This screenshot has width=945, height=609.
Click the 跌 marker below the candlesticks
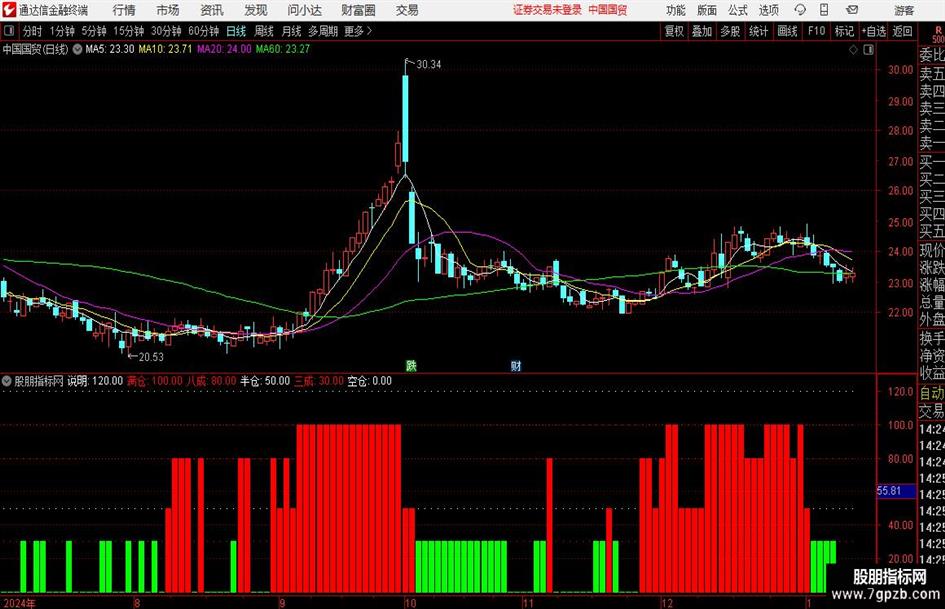pos(411,365)
